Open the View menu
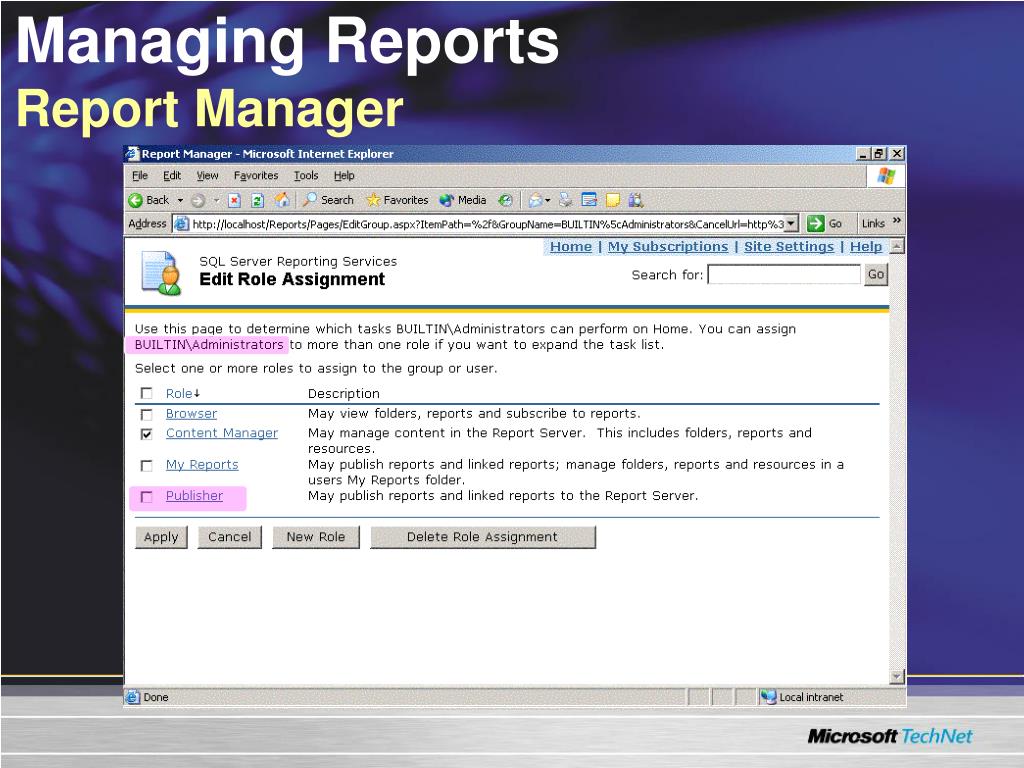This screenshot has width=1024, height=768. click(208, 176)
